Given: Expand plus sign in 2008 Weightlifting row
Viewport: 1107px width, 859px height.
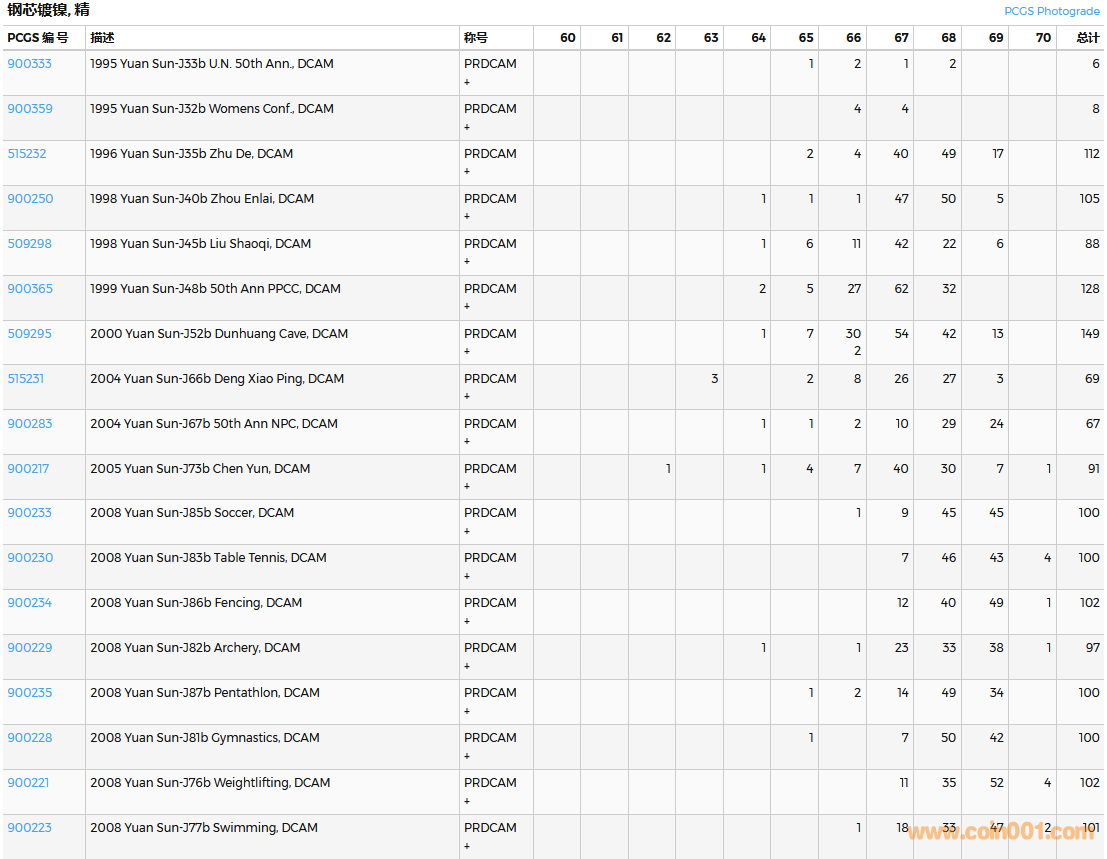Looking at the screenshot, I should click(x=467, y=801).
